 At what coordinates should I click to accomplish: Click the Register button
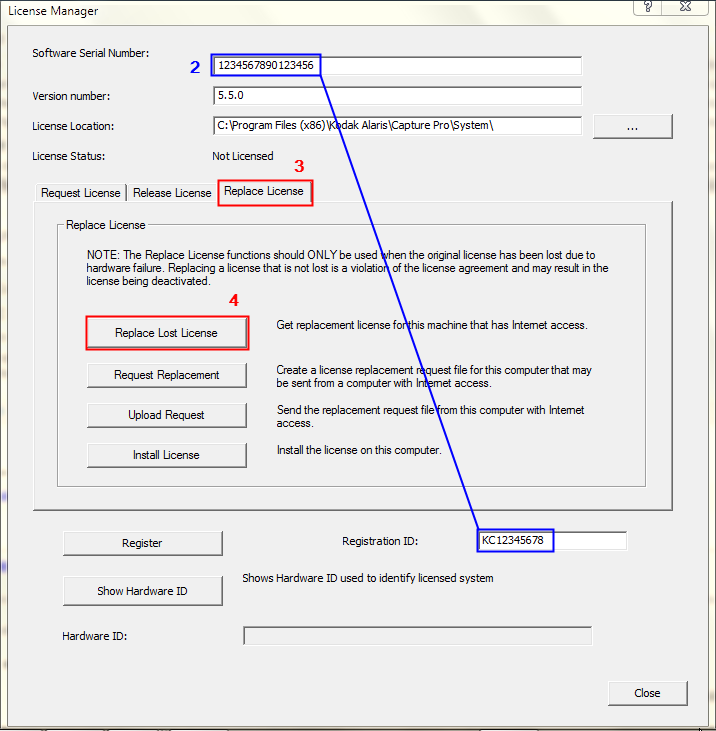(142, 543)
